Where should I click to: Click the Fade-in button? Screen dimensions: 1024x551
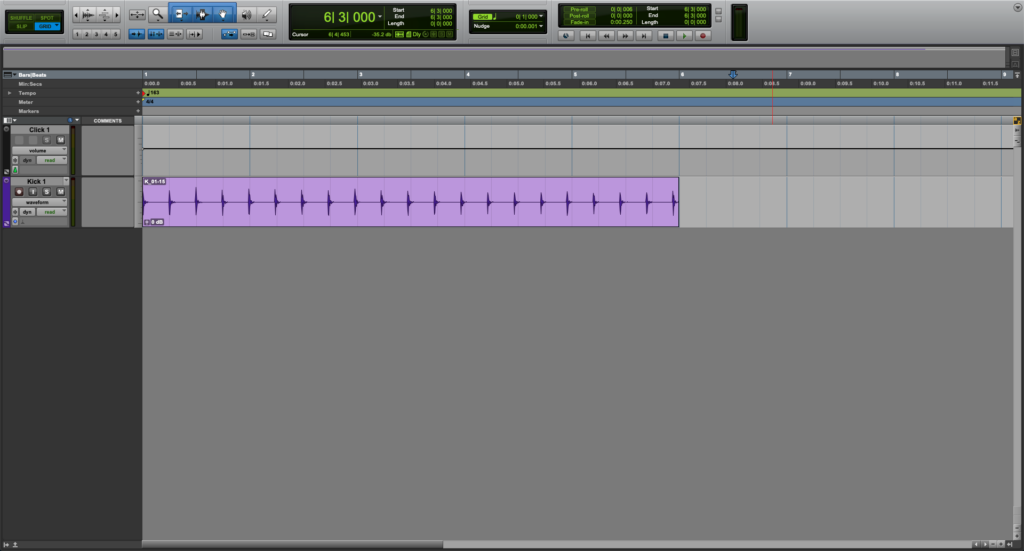(x=579, y=22)
